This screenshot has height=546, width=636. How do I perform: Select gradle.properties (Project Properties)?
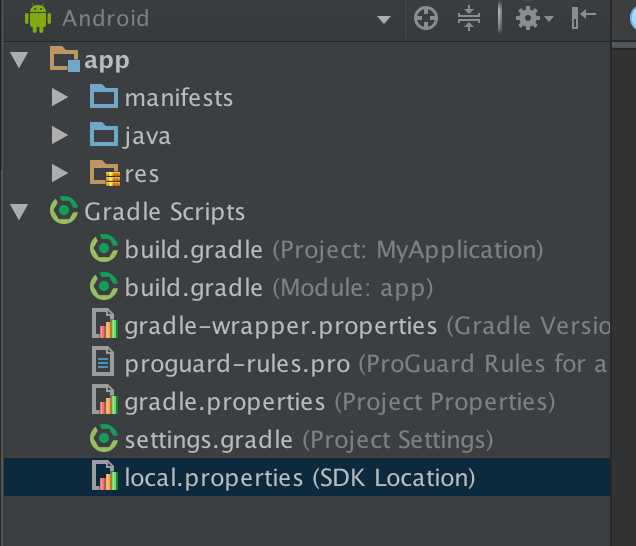(340, 402)
